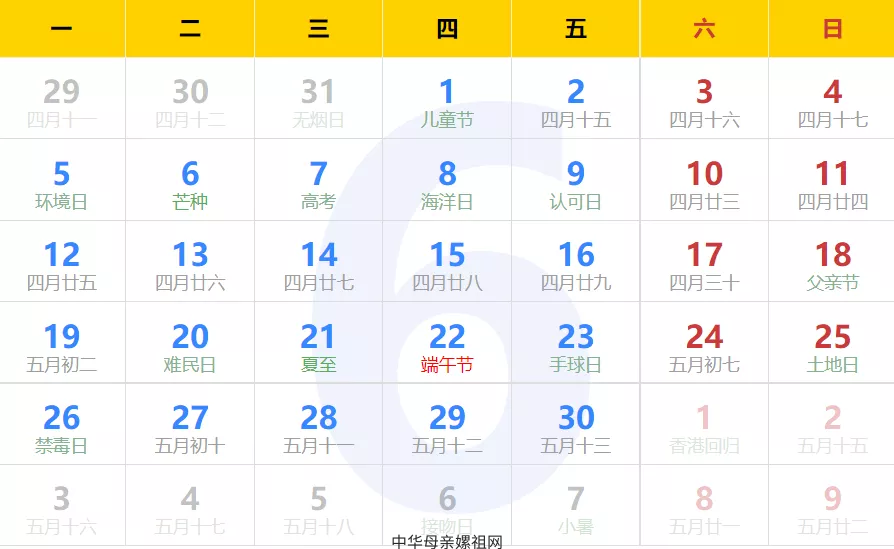
Task: Select June 6 芒种 date
Action: [x=190, y=180]
